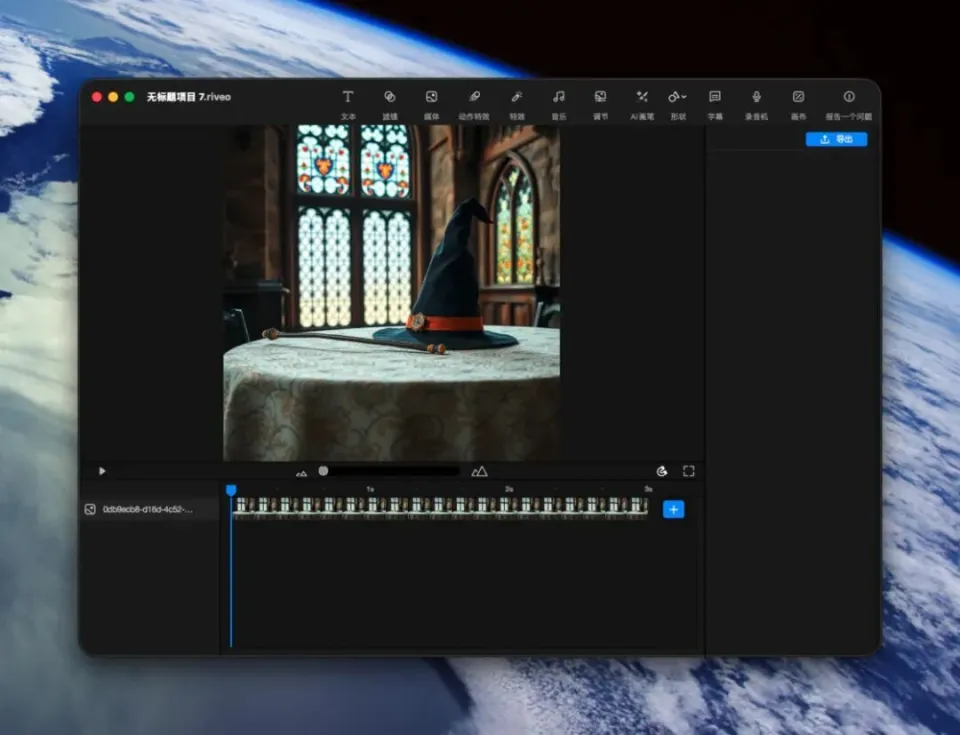Open the Effects (特效) tool

pyautogui.click(x=517, y=98)
